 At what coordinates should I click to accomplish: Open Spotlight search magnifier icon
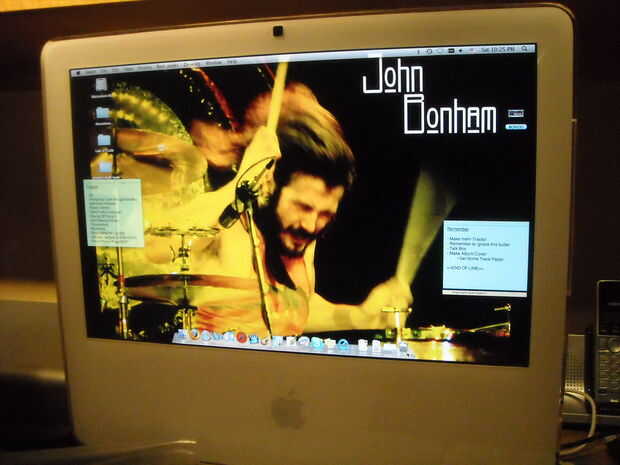click(x=524, y=49)
